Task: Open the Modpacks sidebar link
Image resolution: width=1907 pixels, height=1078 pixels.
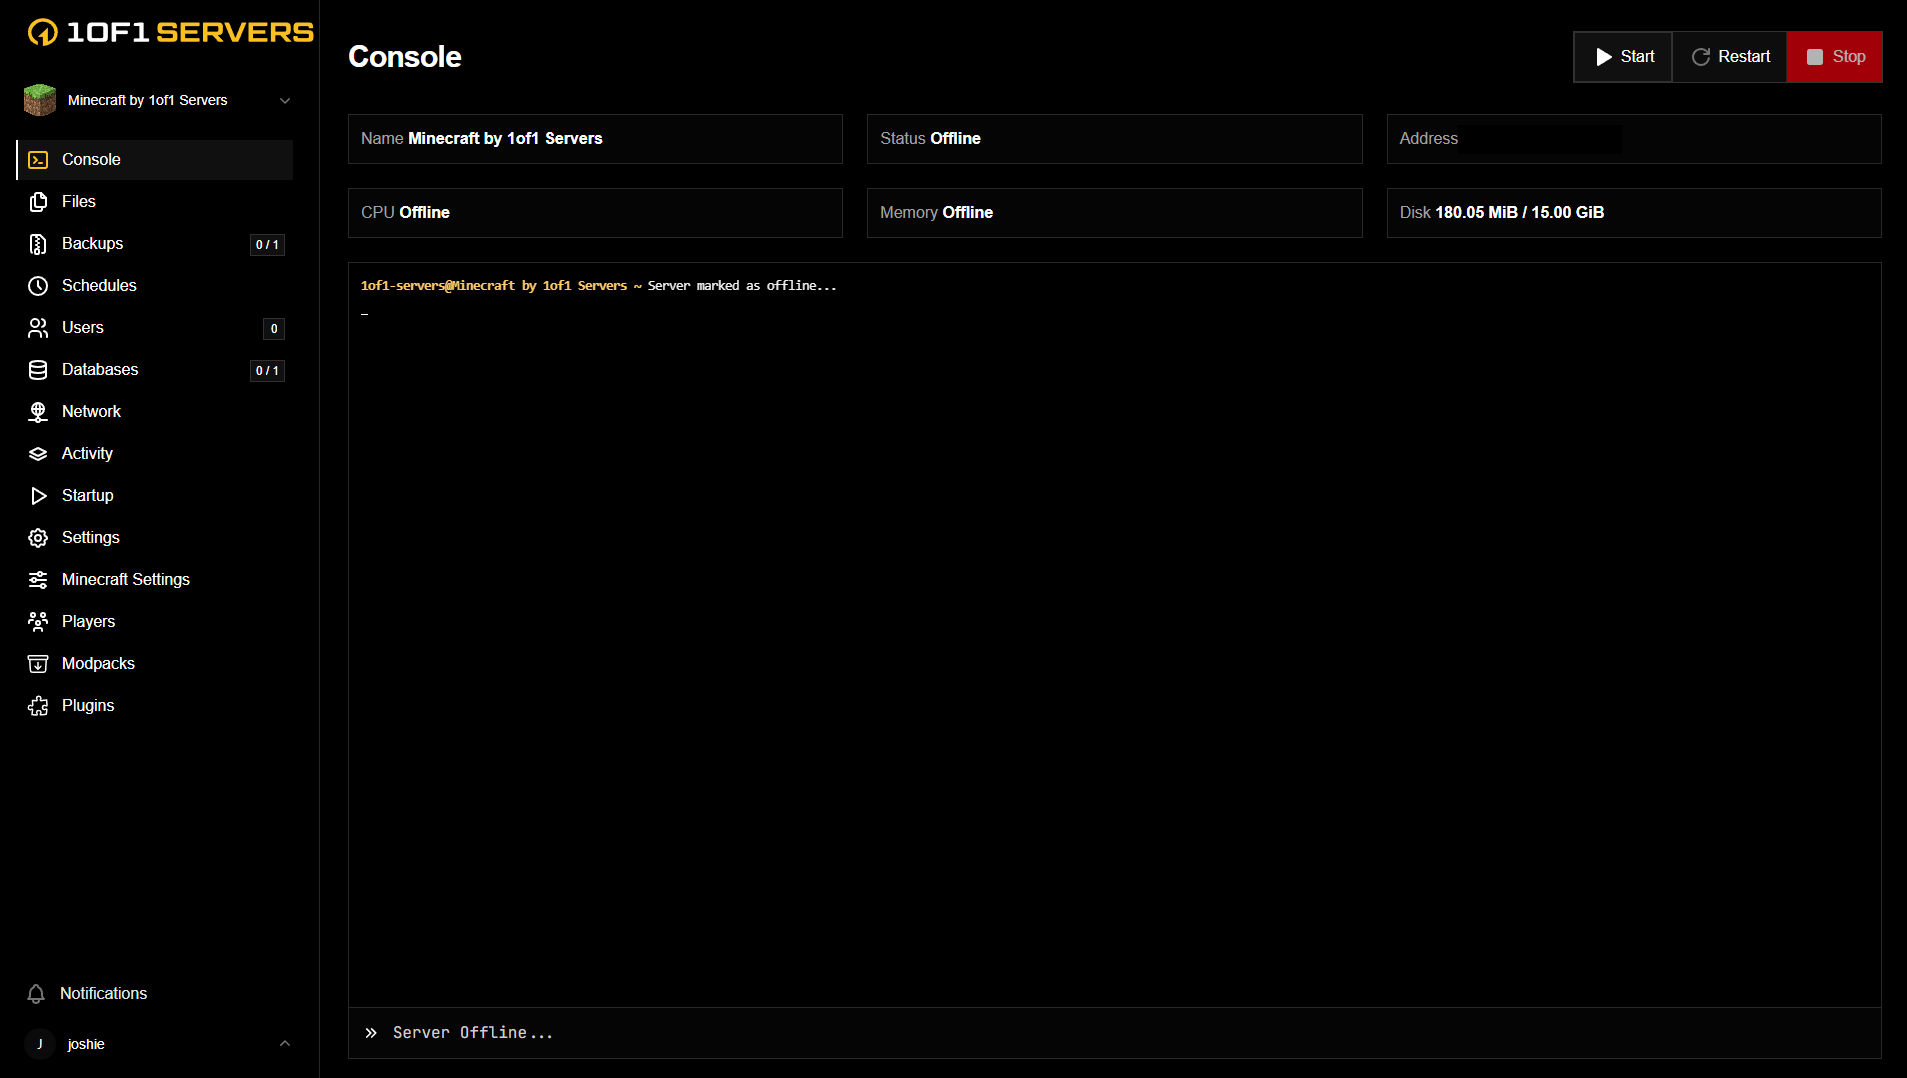Action: 155,664
